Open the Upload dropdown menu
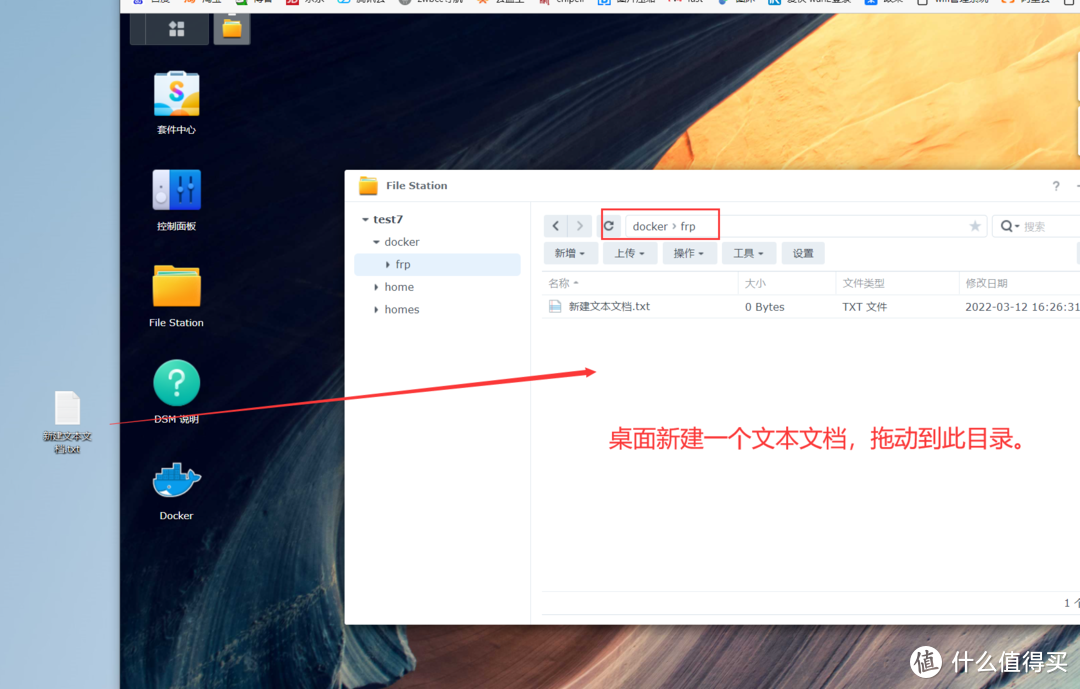This screenshot has height=689, width=1080. [x=630, y=253]
